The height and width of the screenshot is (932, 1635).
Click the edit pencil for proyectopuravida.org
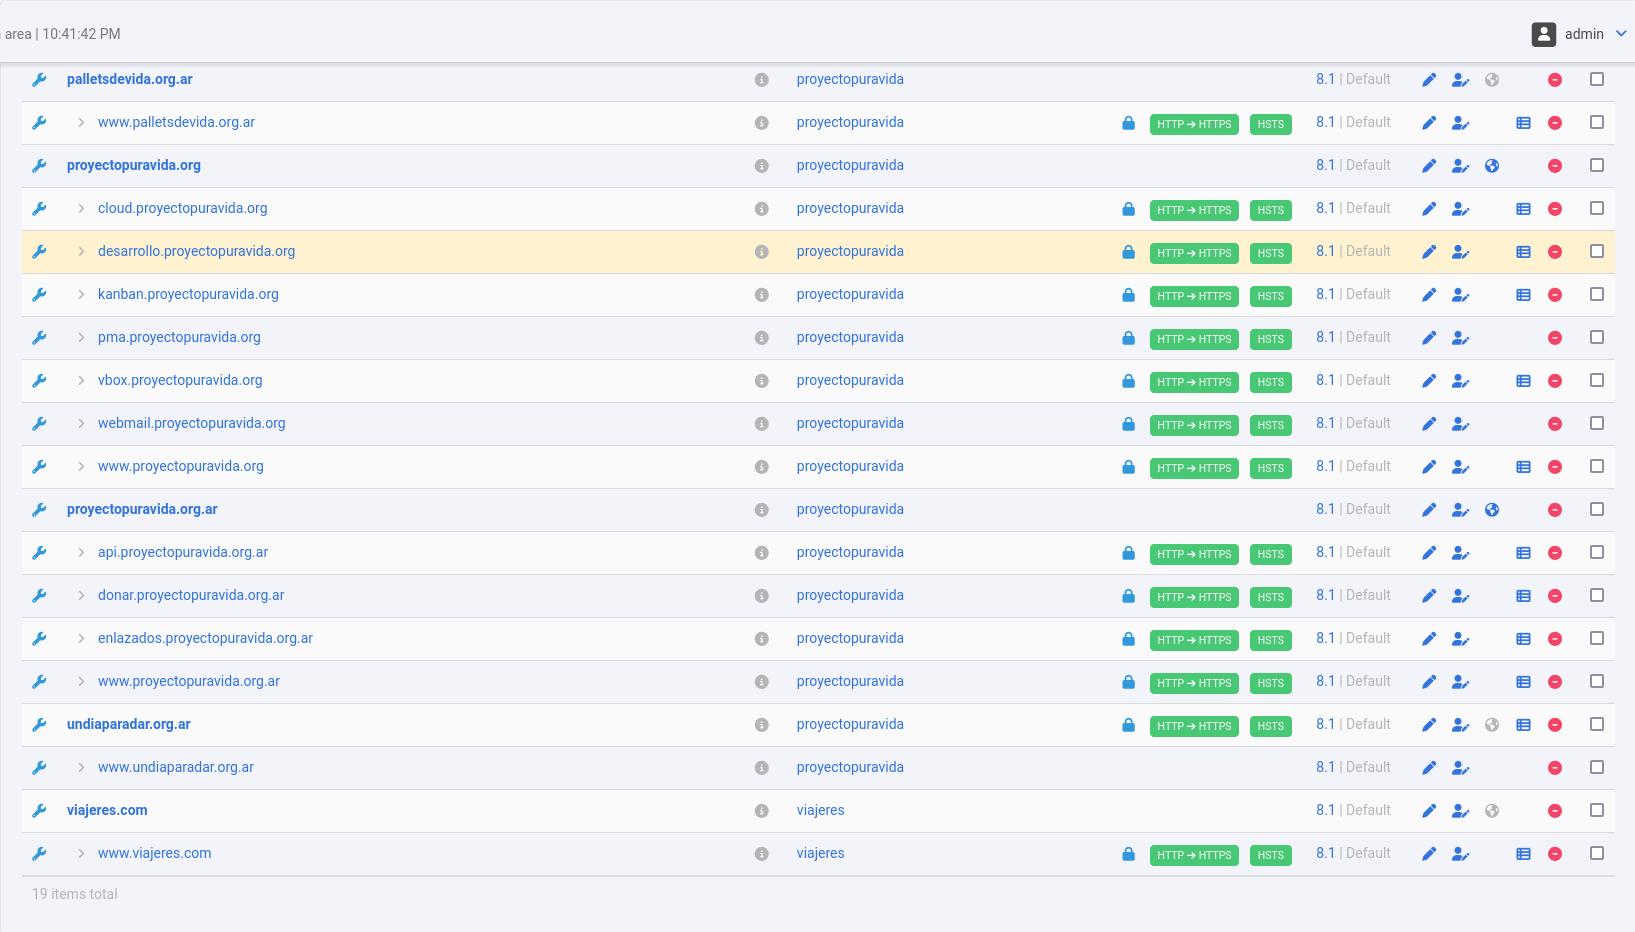point(1429,166)
